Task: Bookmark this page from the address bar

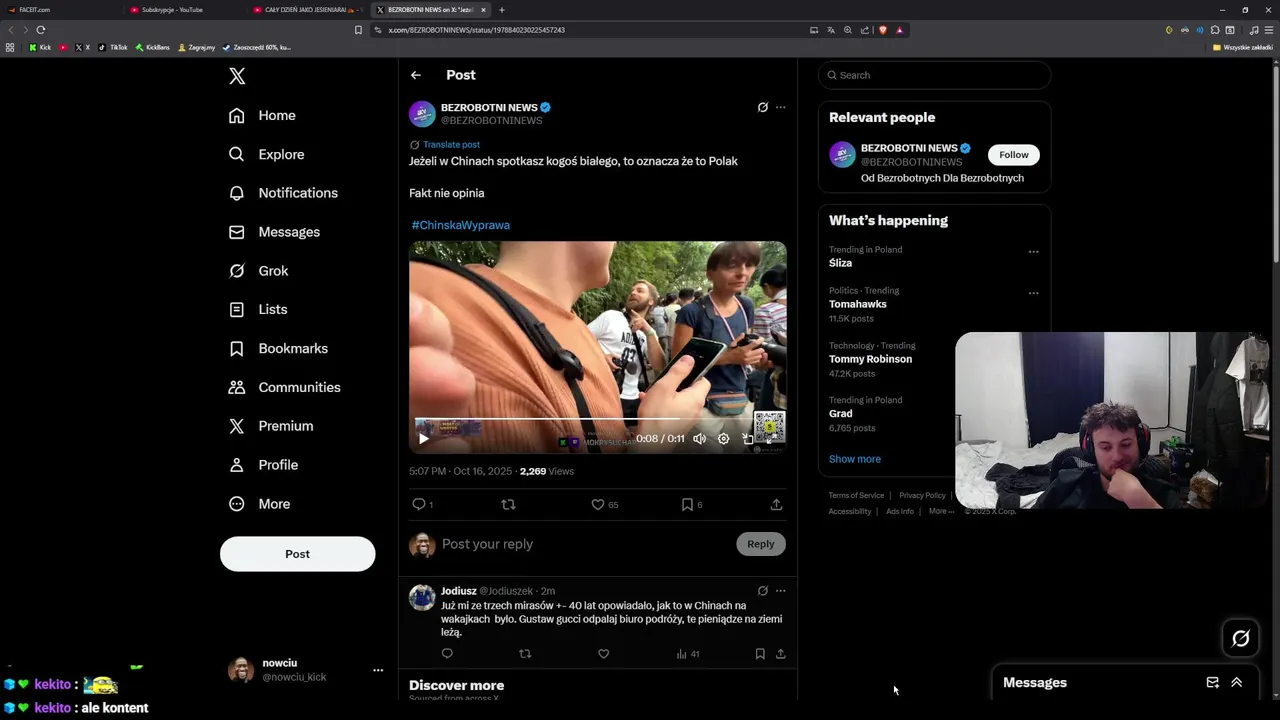Action: pos(358,30)
